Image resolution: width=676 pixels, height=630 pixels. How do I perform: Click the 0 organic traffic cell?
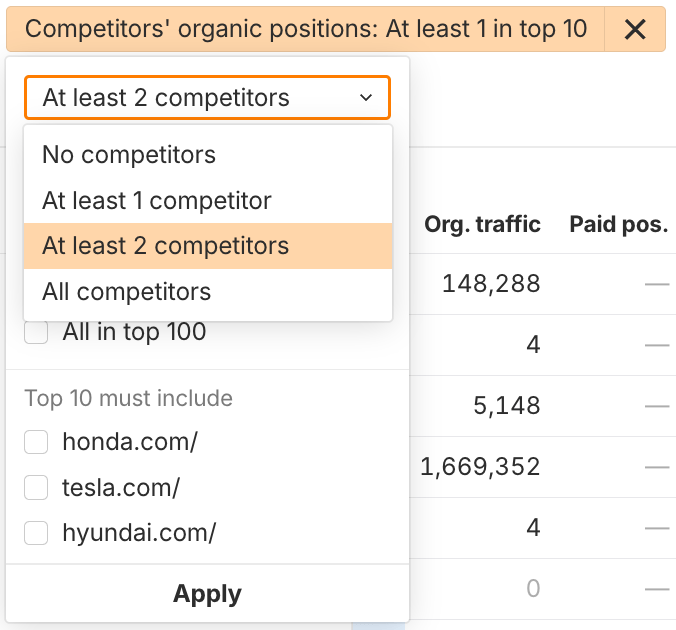coord(533,589)
